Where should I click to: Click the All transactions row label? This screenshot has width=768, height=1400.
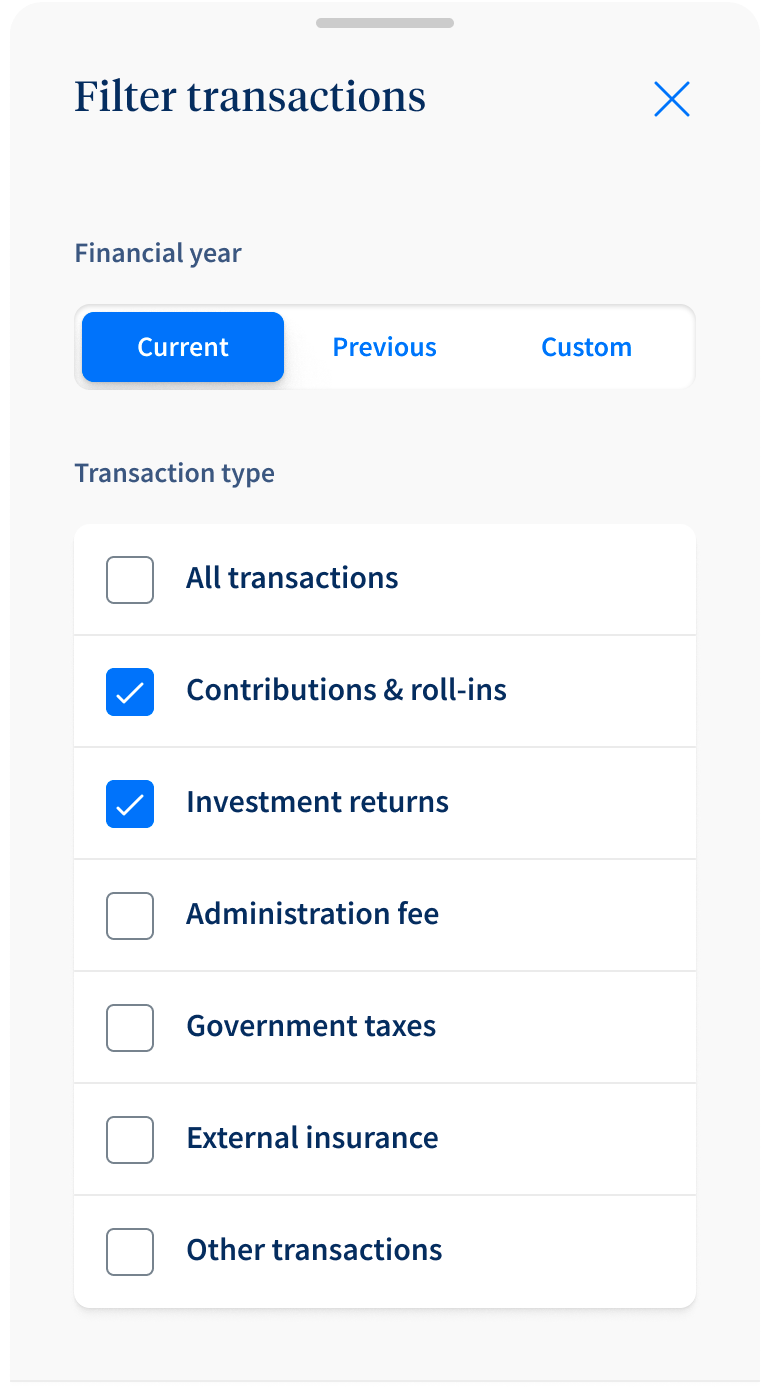(292, 578)
